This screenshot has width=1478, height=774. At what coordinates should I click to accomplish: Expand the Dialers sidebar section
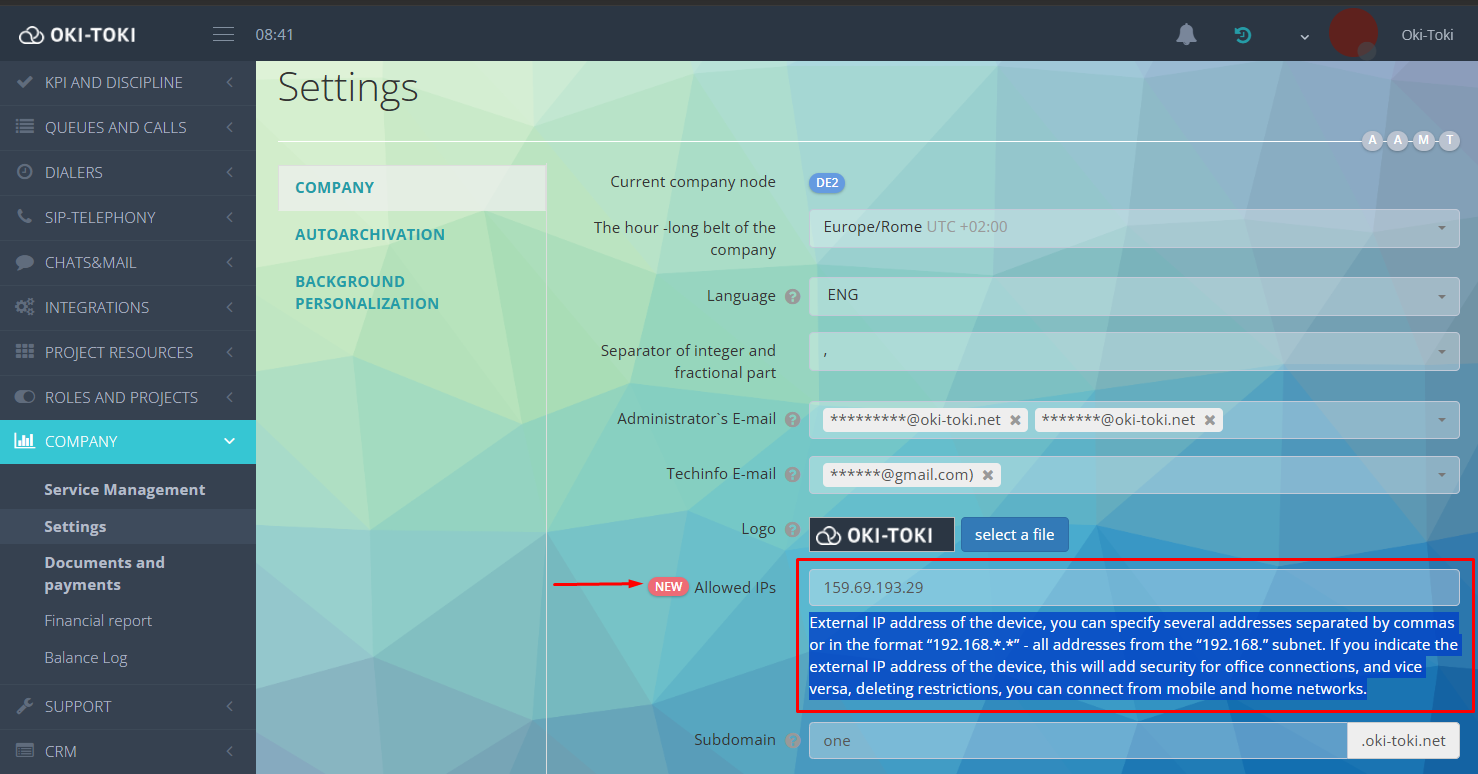click(128, 172)
